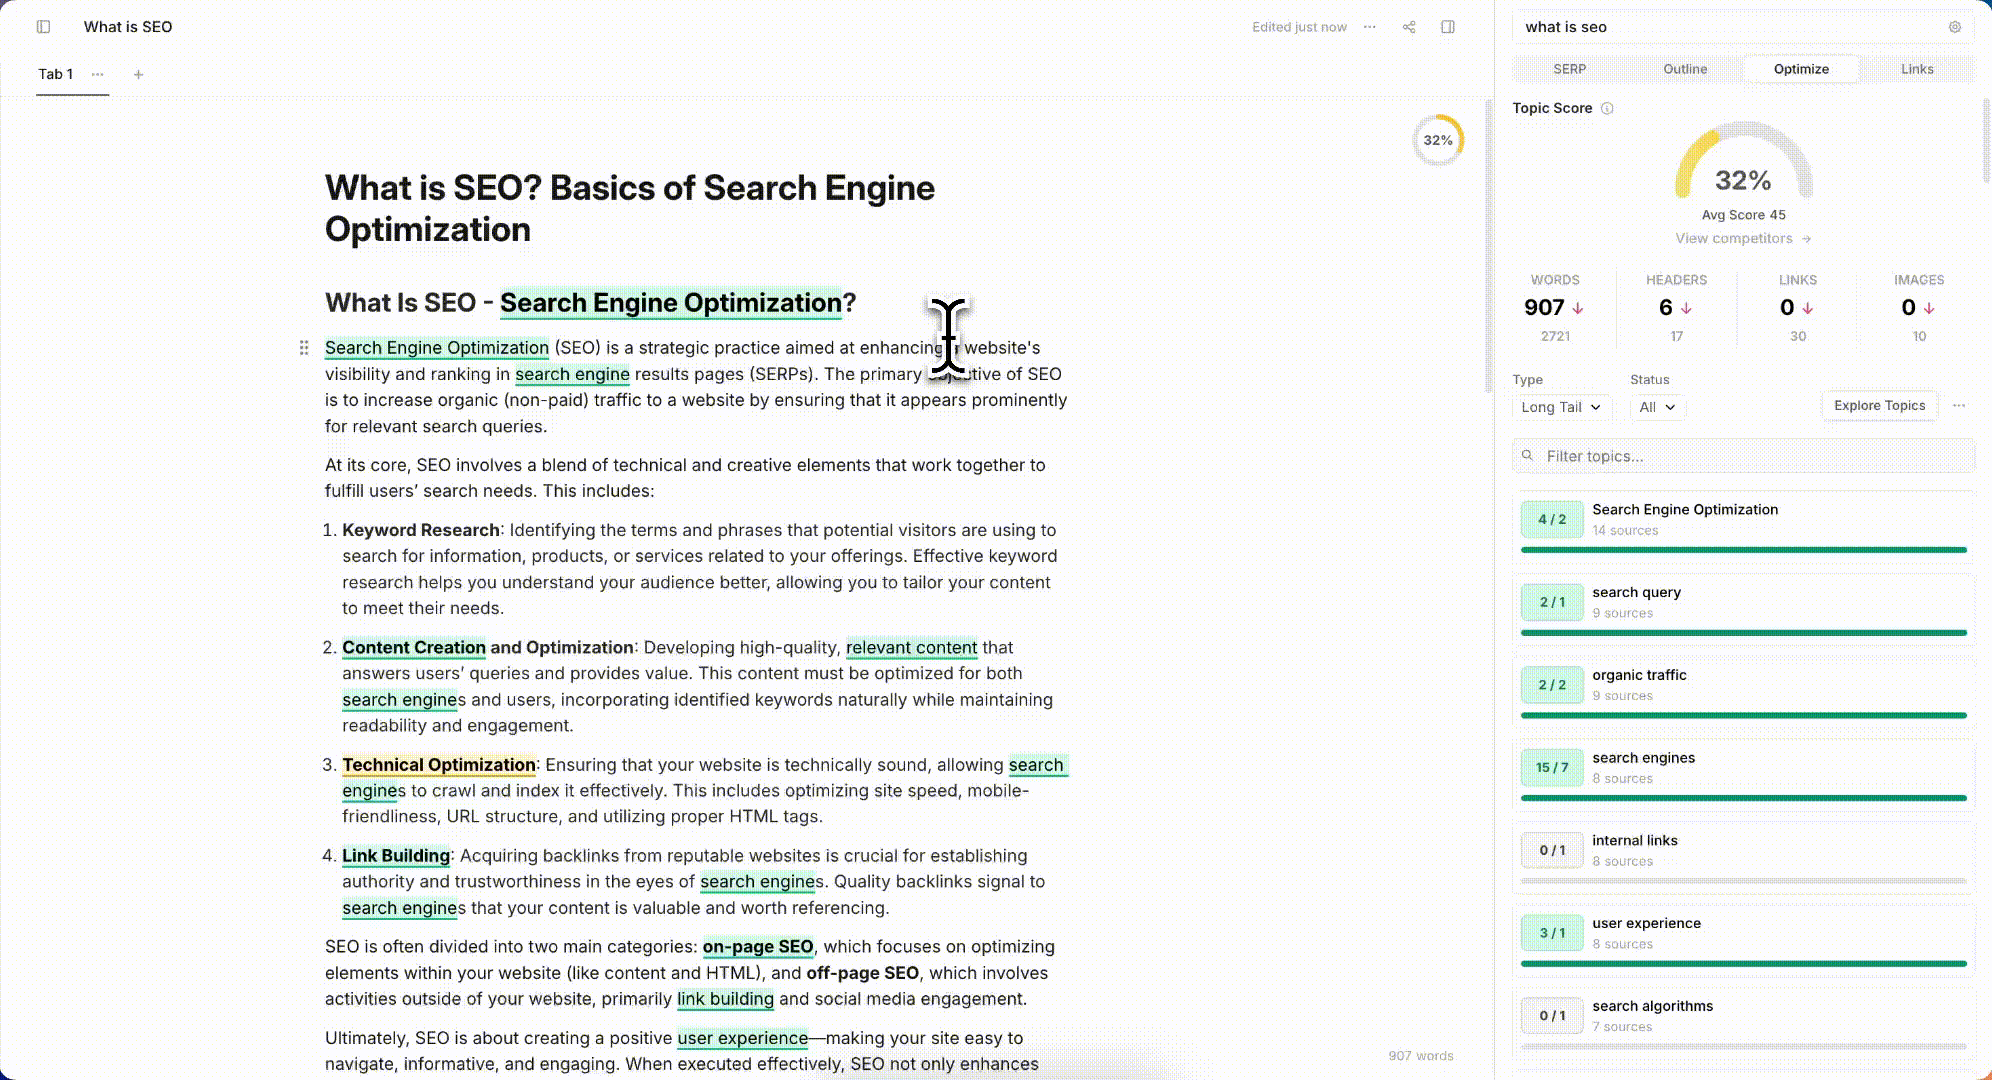Open the document share options

tap(1408, 27)
